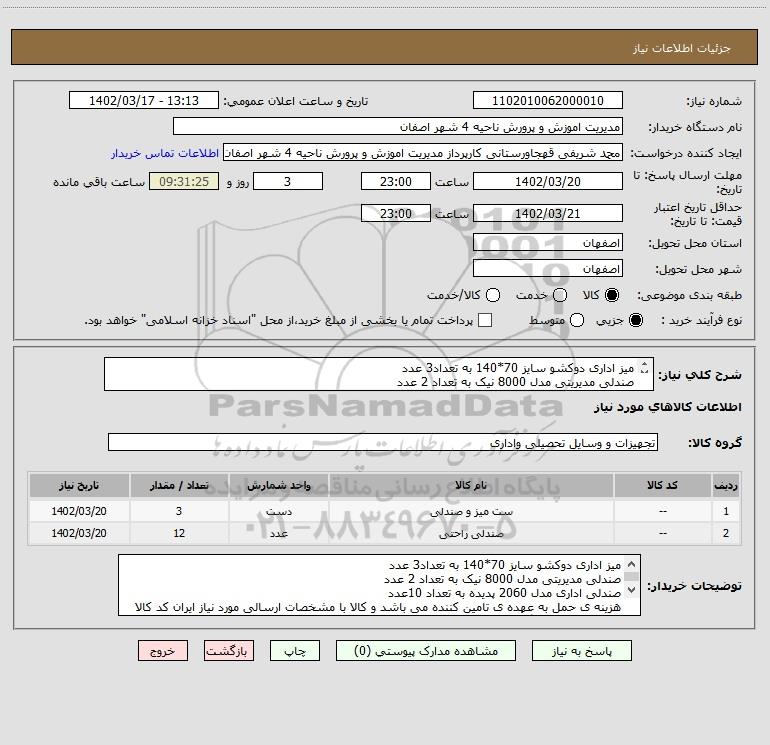770x745 pixels.
Task: Click the شرح کلی نیاز text area
Action: point(379,374)
